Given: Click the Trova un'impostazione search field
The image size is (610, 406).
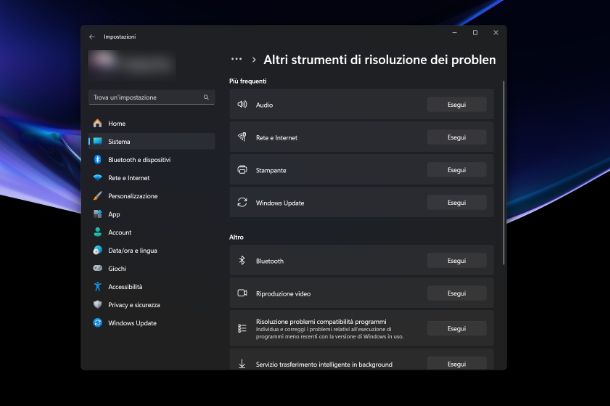Looking at the screenshot, I should [x=146, y=98].
